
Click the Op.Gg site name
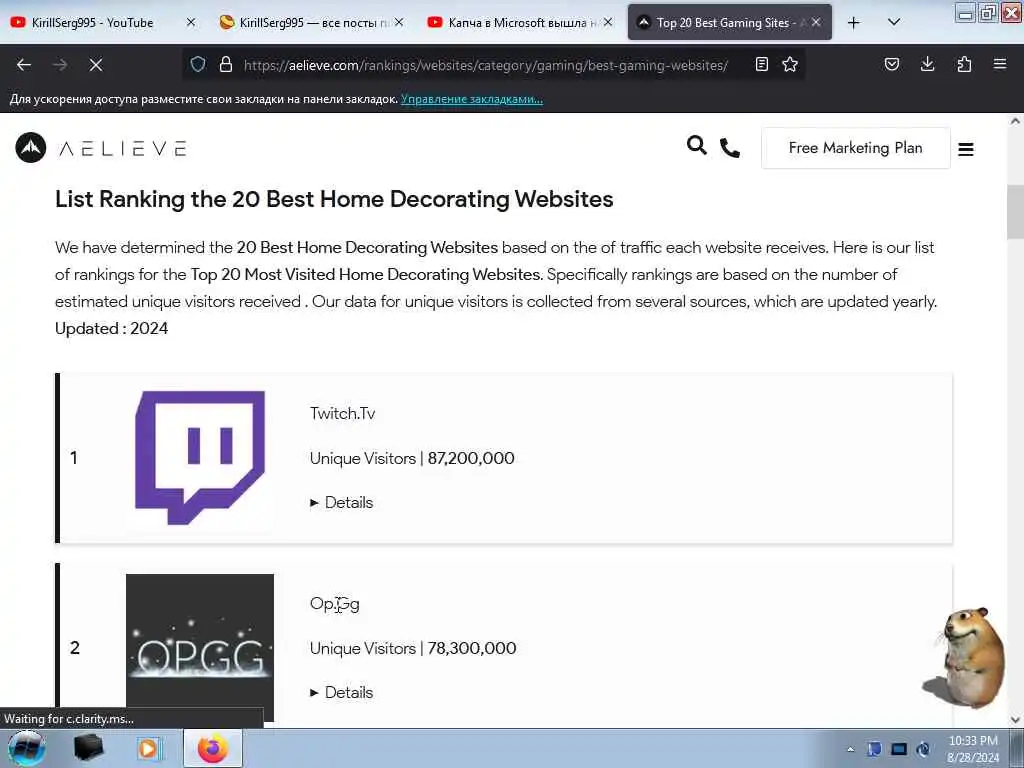coord(334,604)
